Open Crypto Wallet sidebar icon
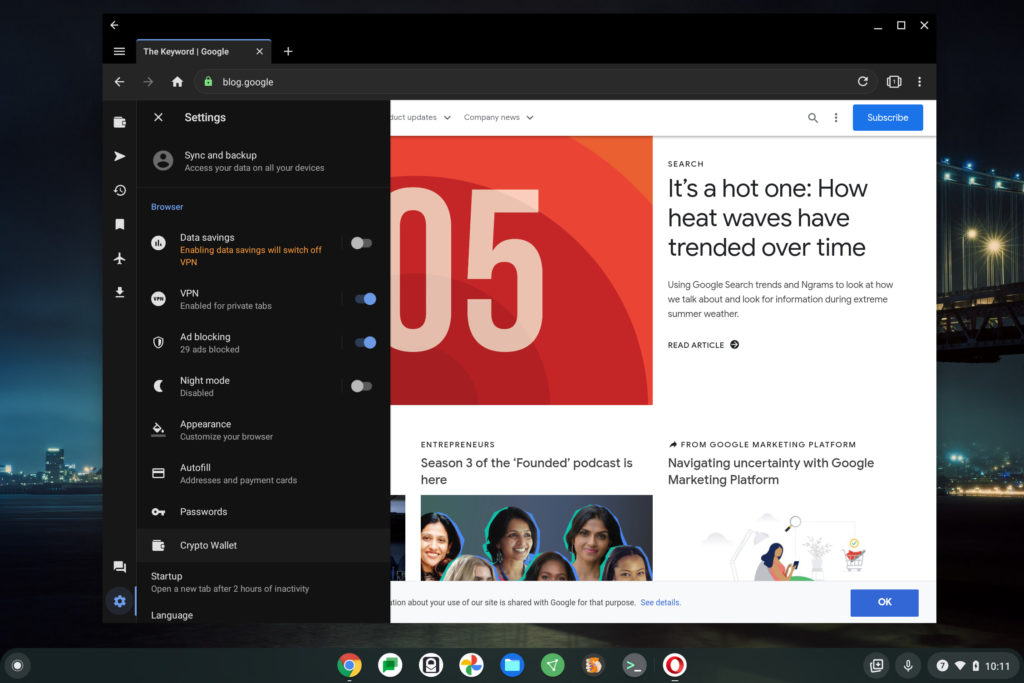The image size is (1024, 683). point(120,122)
